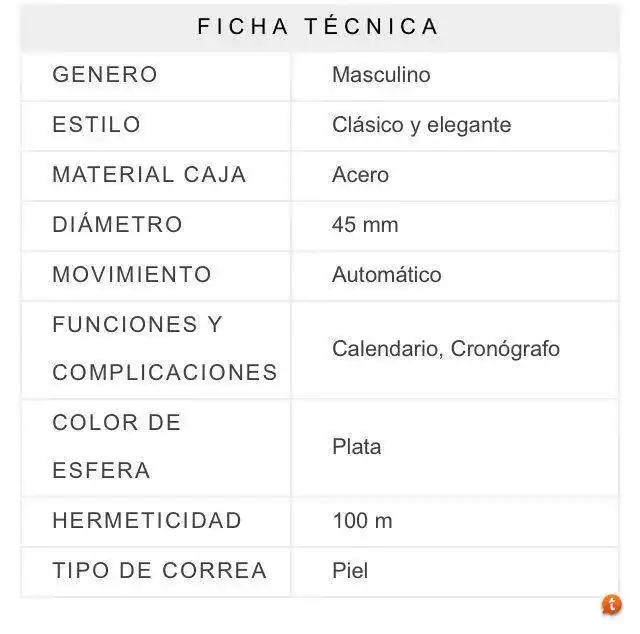Click the DIÁMETRO label
The height and width of the screenshot is (634, 640).
click(x=118, y=224)
